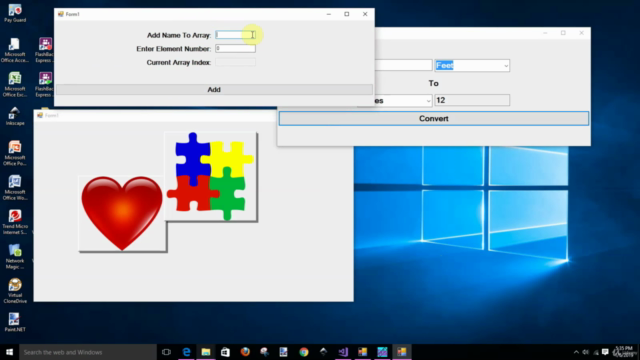Switch to the first Form app after Visual Studio in the taskbar
The height and width of the screenshot is (360, 640).
[362, 352]
